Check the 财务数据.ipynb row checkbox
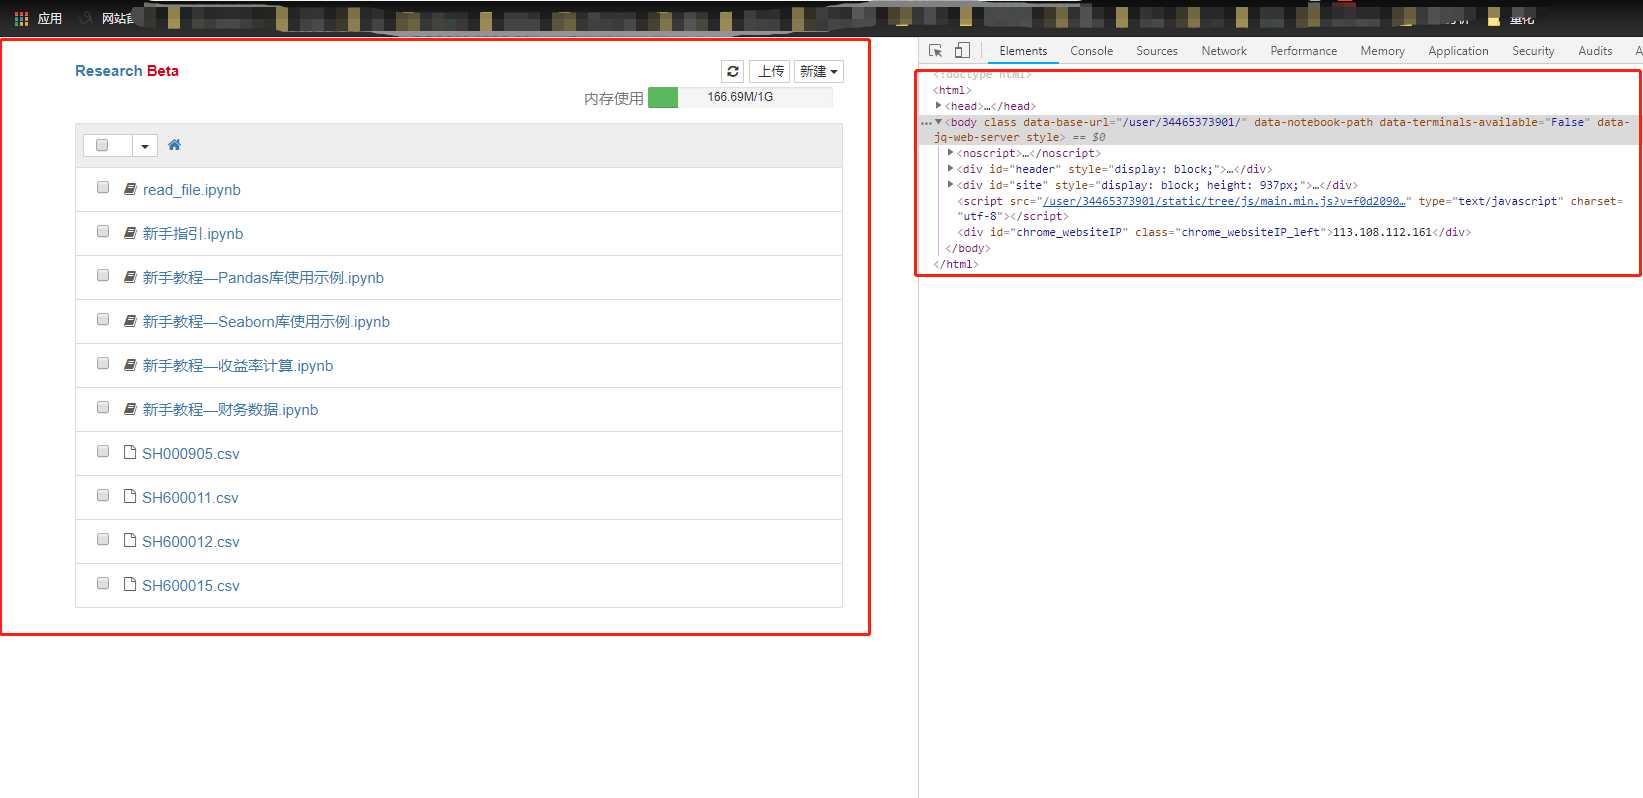Screen dimensions: 1643x798 (103, 407)
